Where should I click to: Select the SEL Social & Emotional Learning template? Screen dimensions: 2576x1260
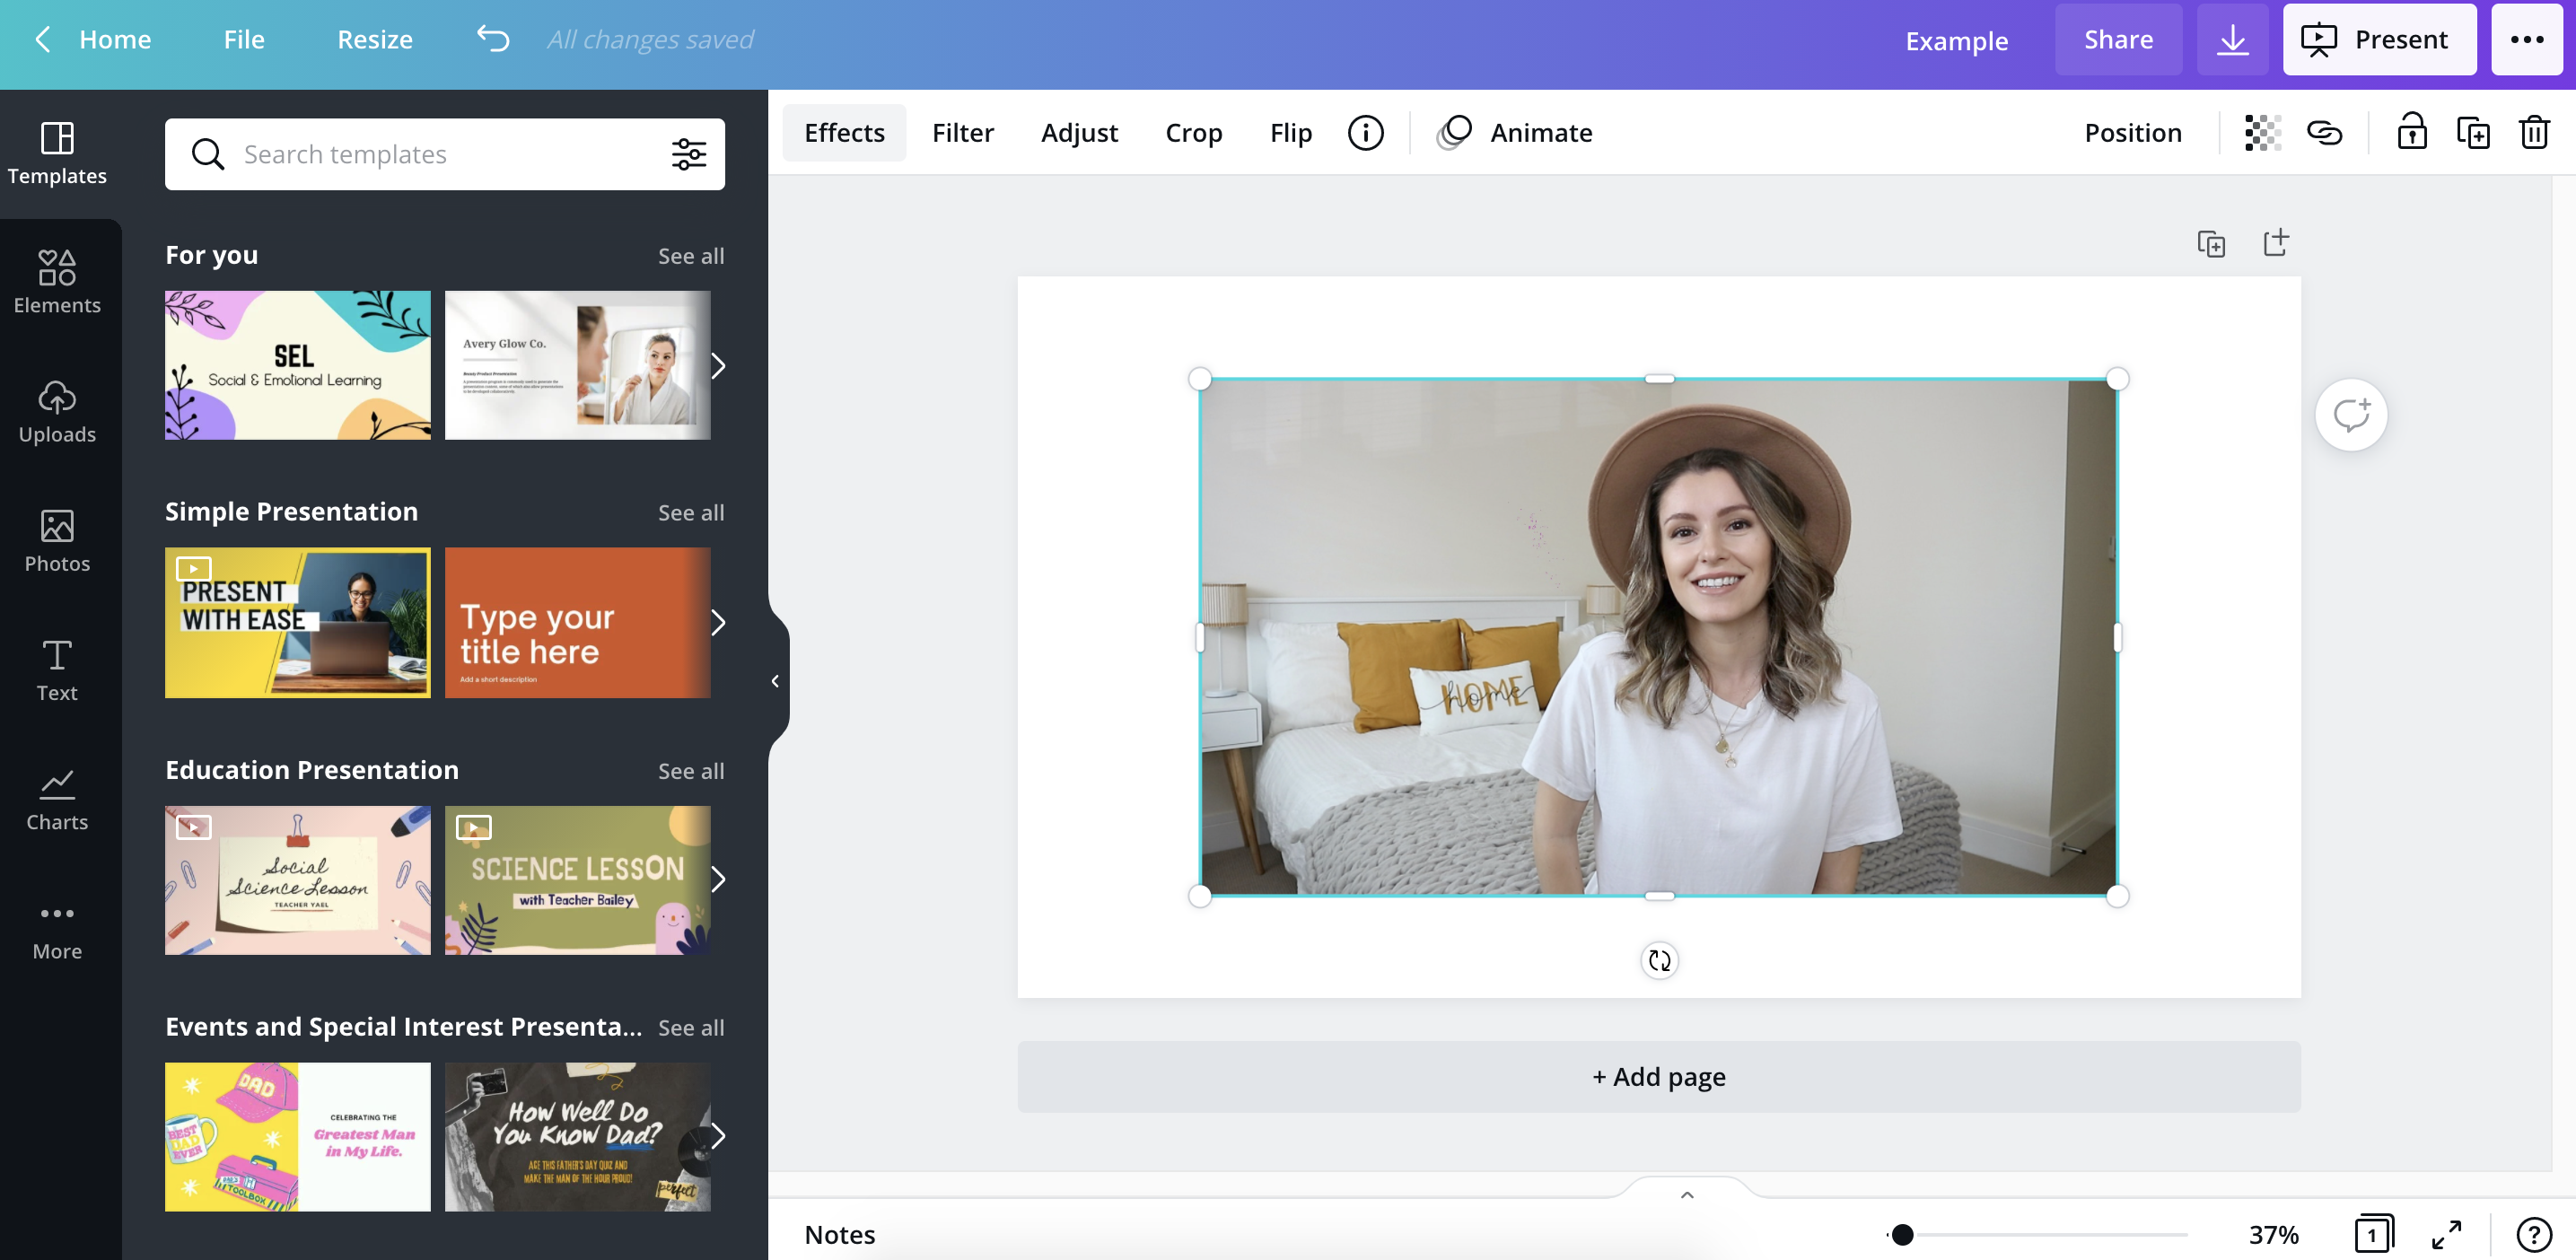(x=297, y=365)
